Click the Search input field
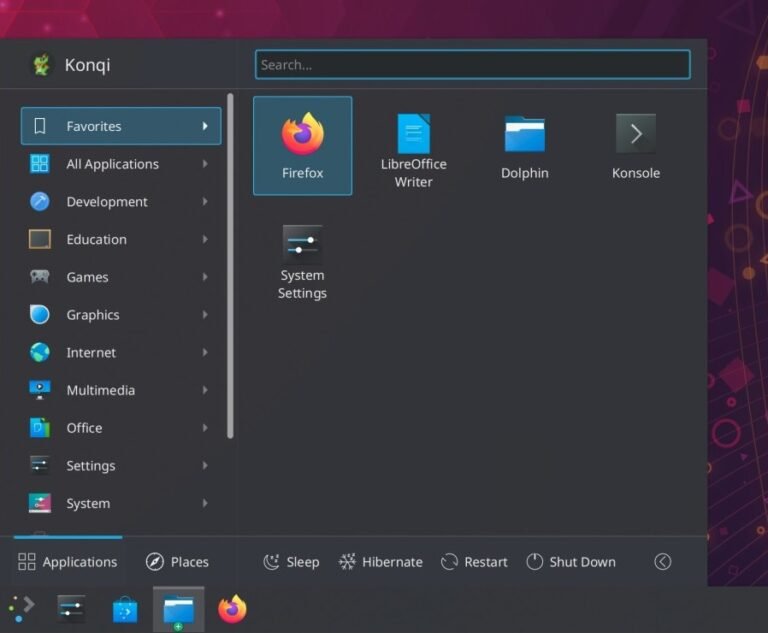The width and height of the screenshot is (768, 633). pos(473,64)
